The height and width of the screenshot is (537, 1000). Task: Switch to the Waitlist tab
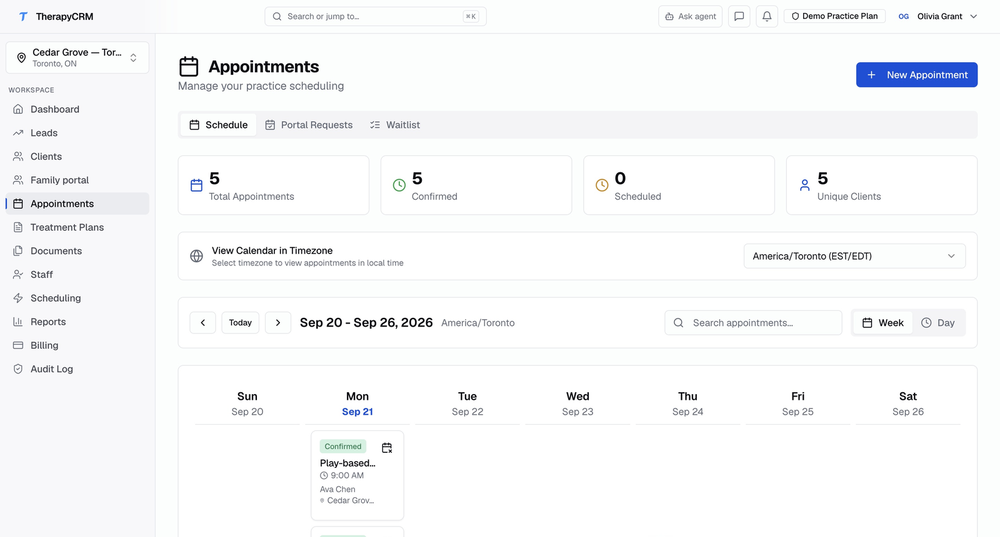click(395, 125)
